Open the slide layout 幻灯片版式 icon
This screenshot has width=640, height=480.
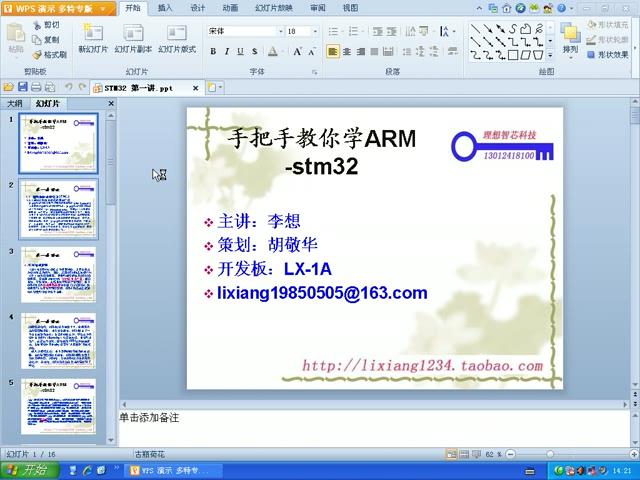coord(177,38)
